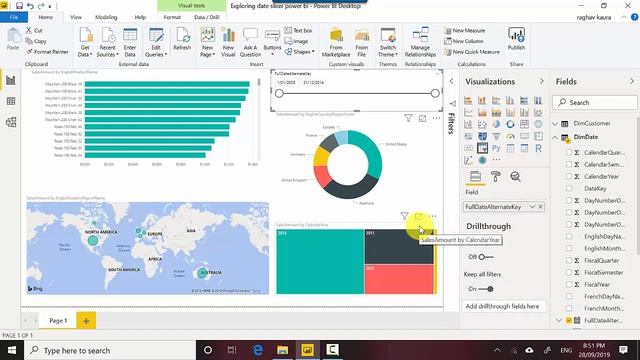Open the Recent Sources dropdown
Screen dimensions: 640x360
107,42
